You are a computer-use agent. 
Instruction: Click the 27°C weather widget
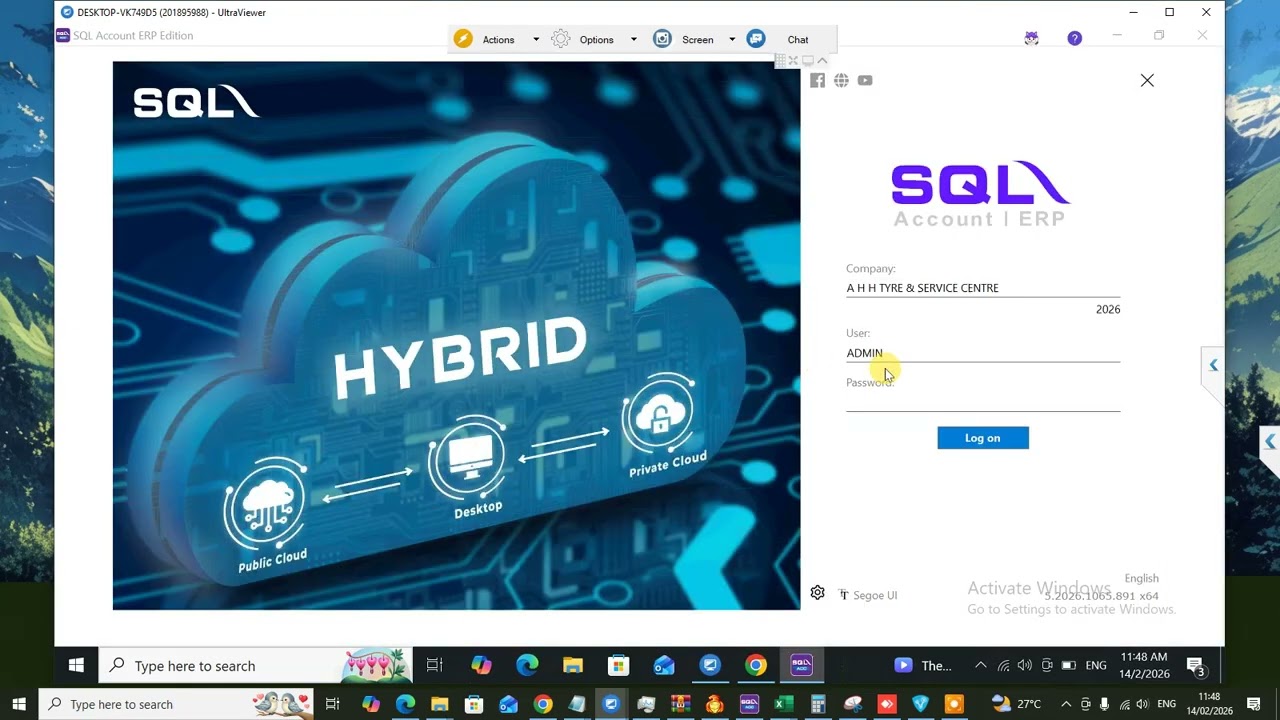(x=1017, y=704)
